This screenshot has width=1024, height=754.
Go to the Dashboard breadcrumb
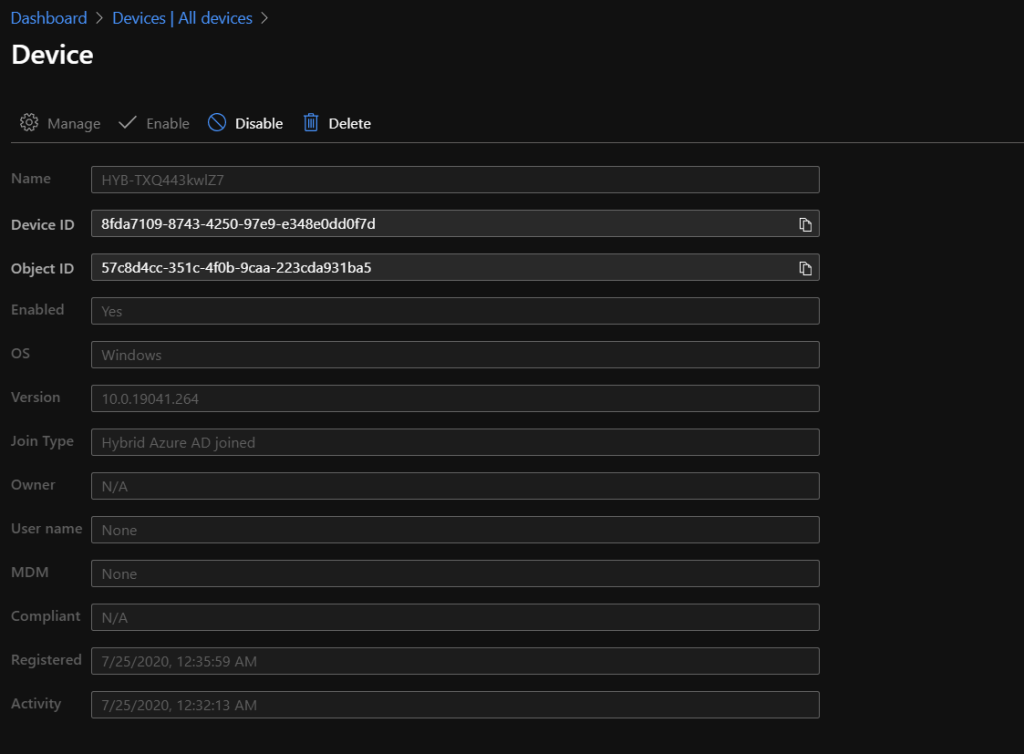49,18
